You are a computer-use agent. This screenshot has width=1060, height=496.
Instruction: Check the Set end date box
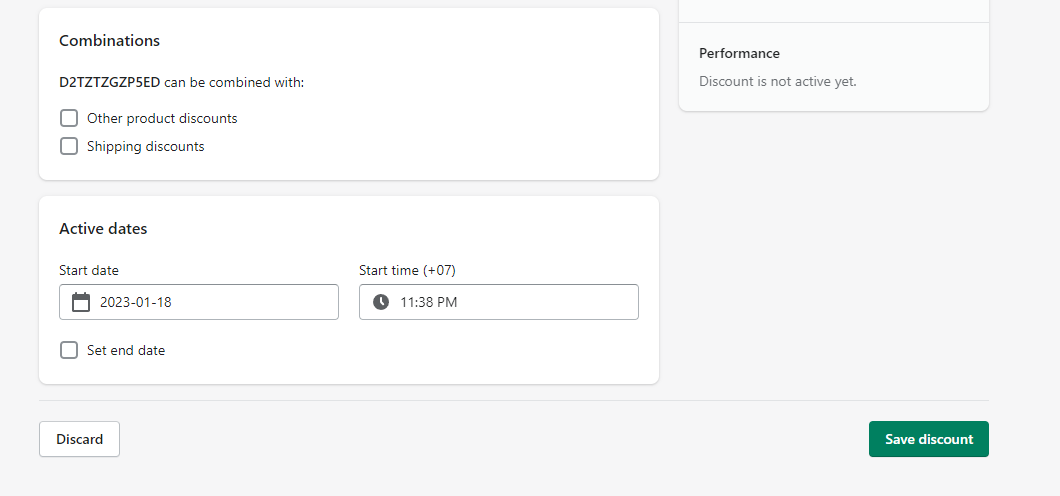point(69,350)
